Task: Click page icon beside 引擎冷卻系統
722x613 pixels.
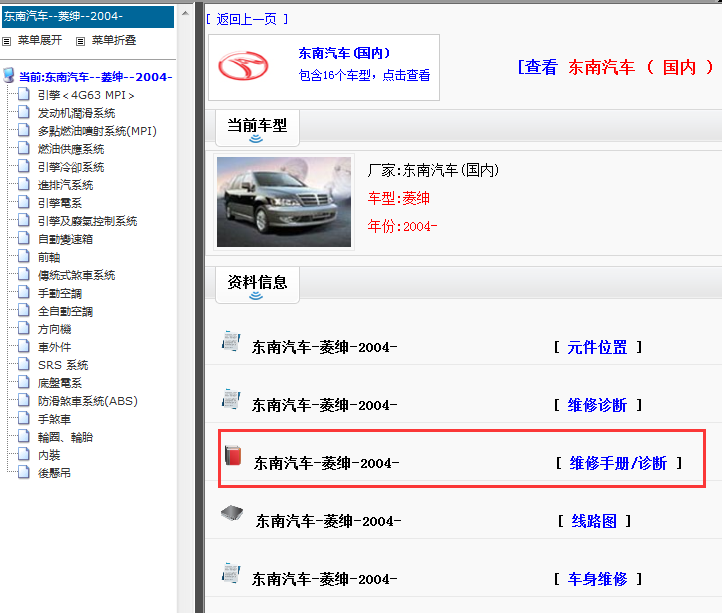Action: (24, 166)
